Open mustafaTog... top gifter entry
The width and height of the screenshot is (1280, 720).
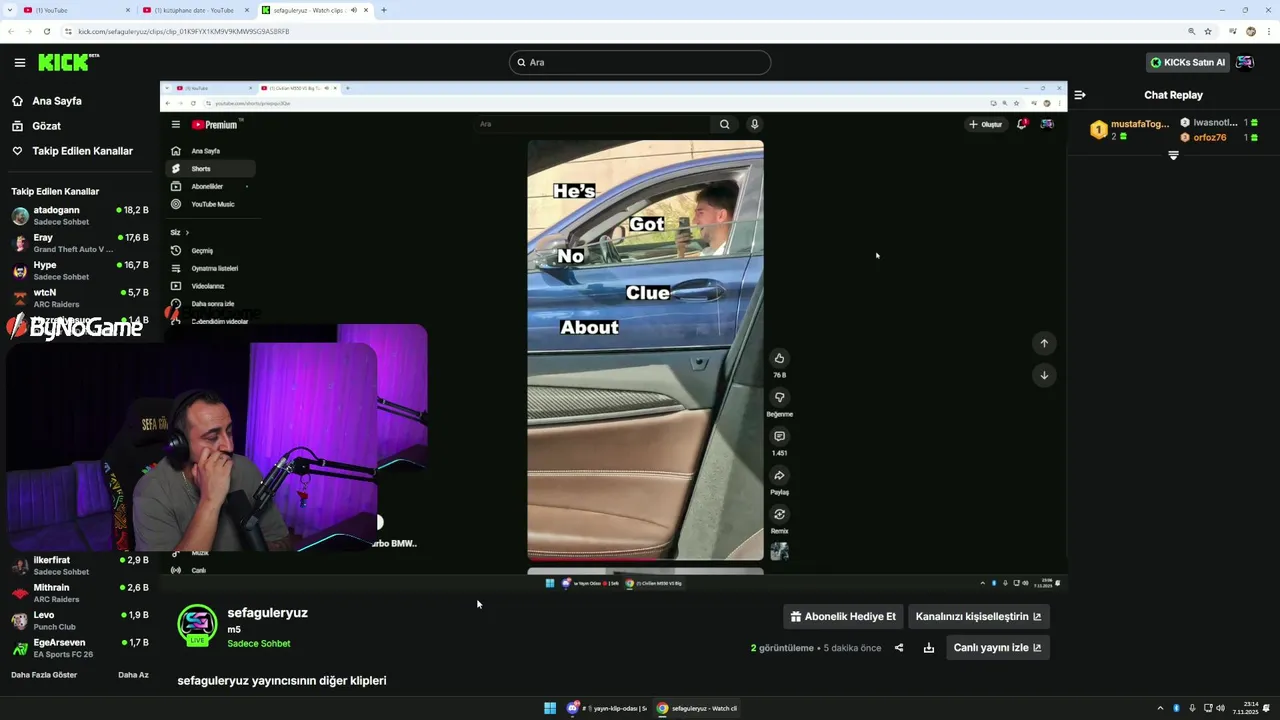tap(1129, 130)
